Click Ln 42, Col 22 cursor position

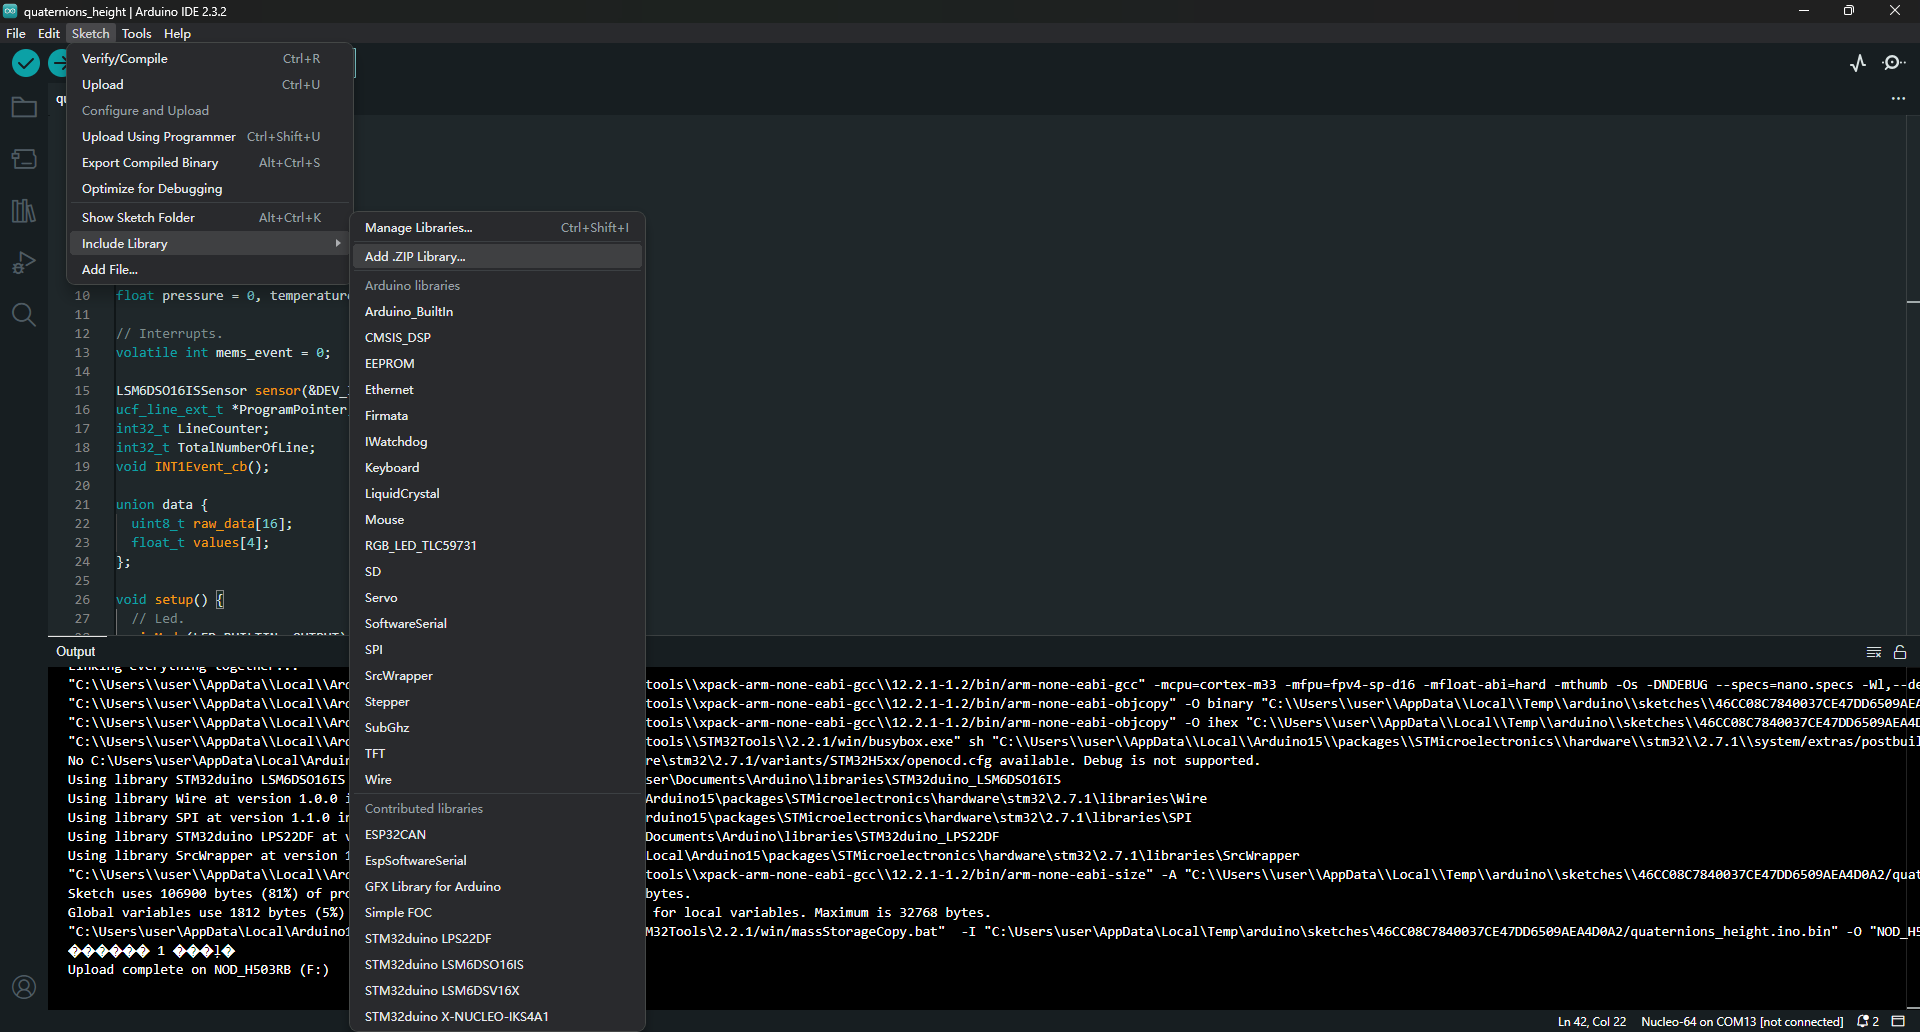click(x=1591, y=1021)
